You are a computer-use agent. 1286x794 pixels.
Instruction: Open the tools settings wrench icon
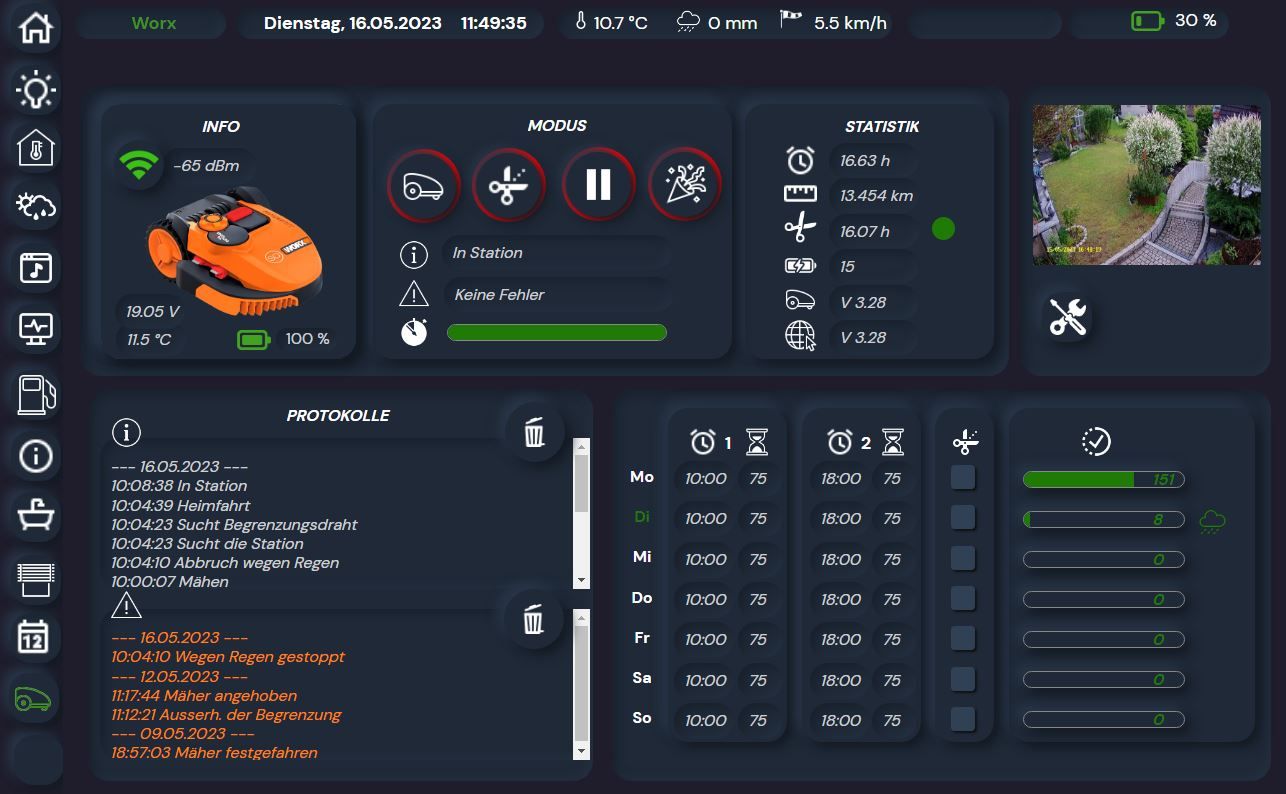[1067, 317]
